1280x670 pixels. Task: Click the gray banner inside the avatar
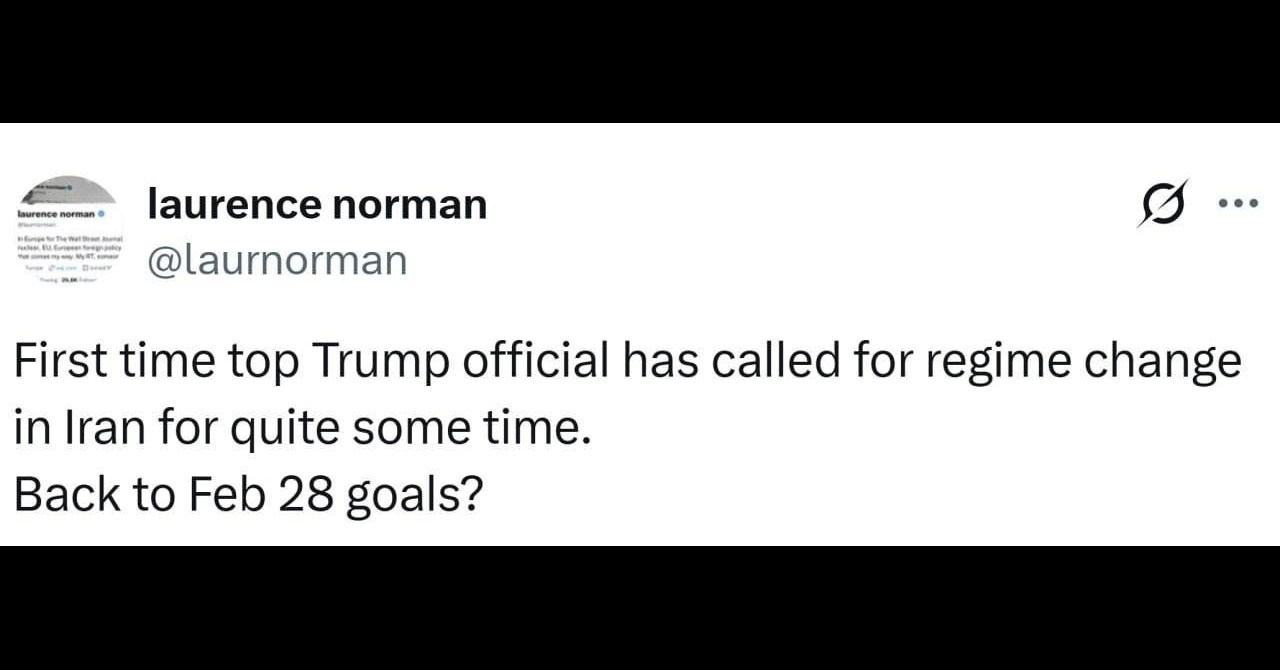pos(68,191)
